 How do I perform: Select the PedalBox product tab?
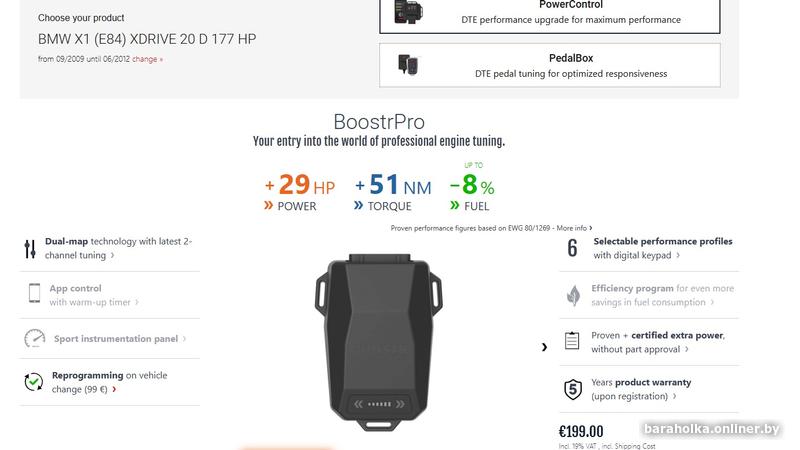coord(549,65)
